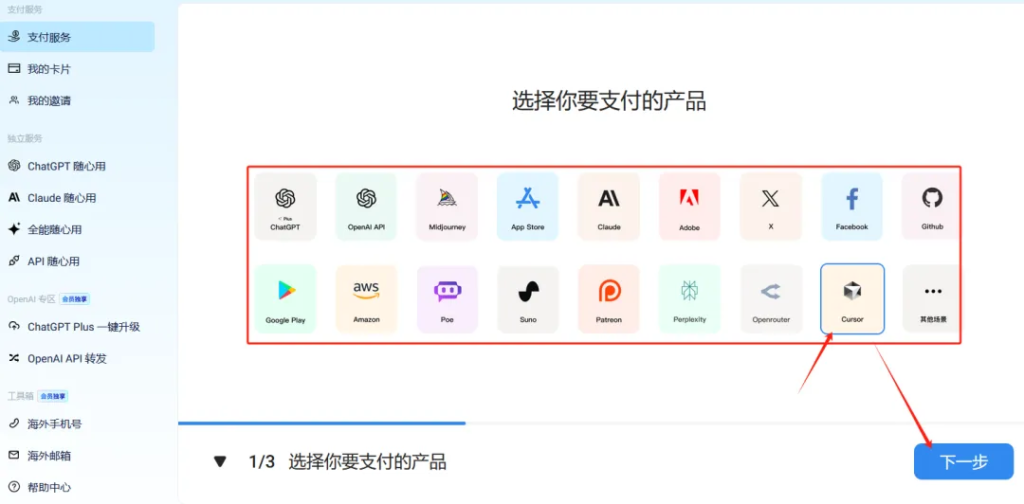This screenshot has width=1024, height=504.
Task: Pick the Perplexity product icon
Action: point(689,298)
